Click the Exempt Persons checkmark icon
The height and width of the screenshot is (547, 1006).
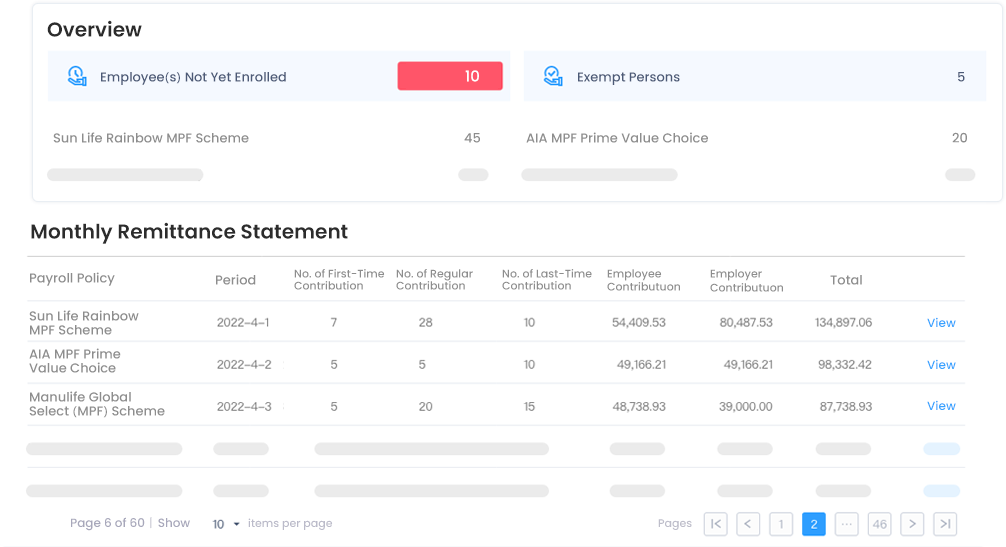pyautogui.click(x=553, y=76)
